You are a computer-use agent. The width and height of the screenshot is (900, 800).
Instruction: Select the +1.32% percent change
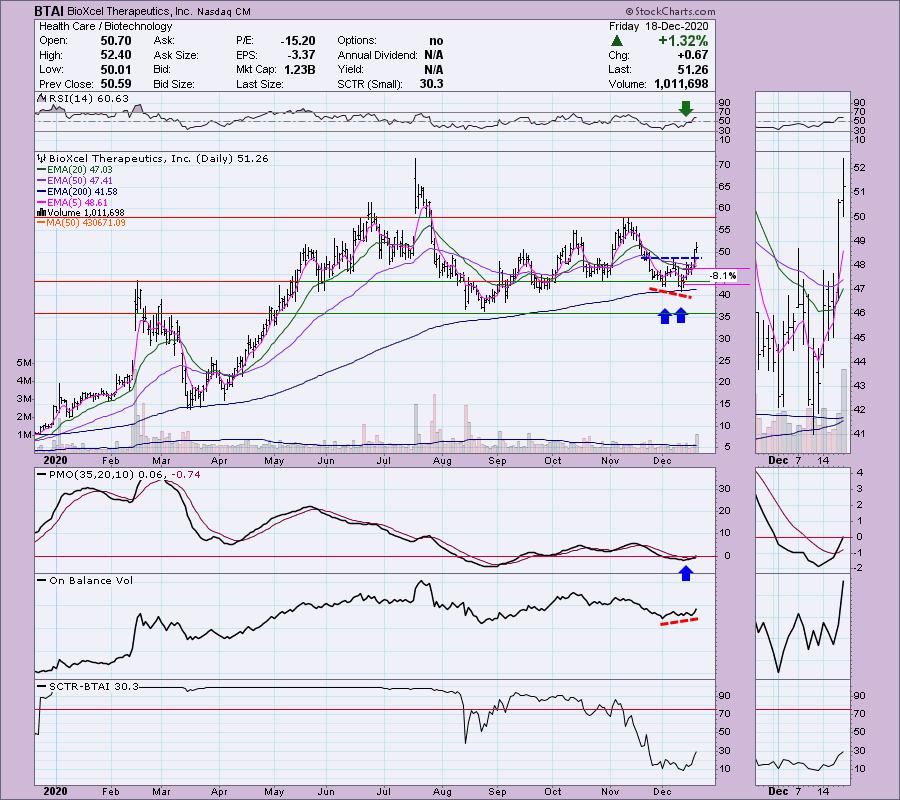[683, 41]
